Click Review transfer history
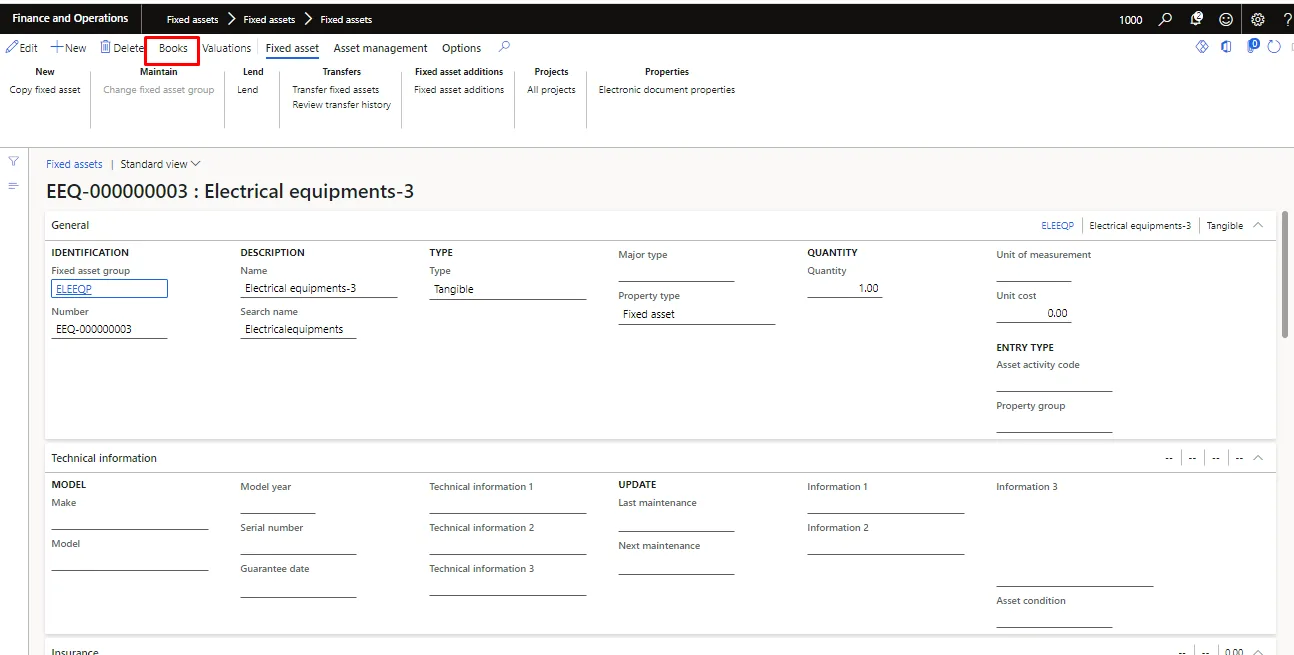The height and width of the screenshot is (655, 1294). point(341,105)
